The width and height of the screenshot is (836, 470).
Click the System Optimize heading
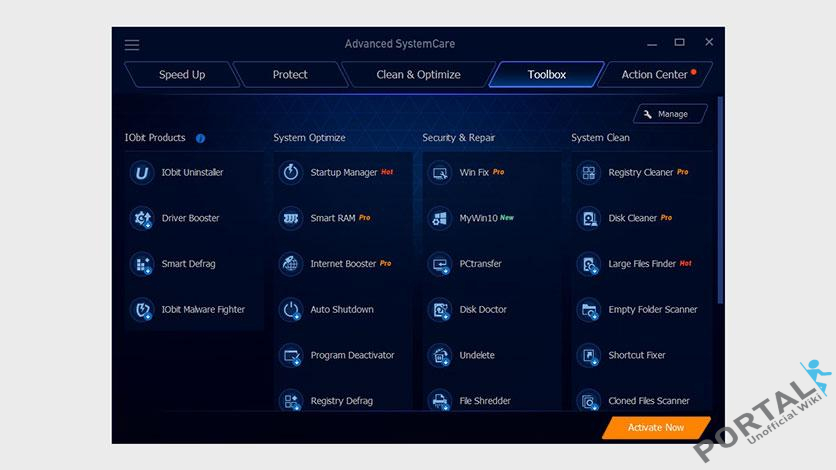[309, 138]
